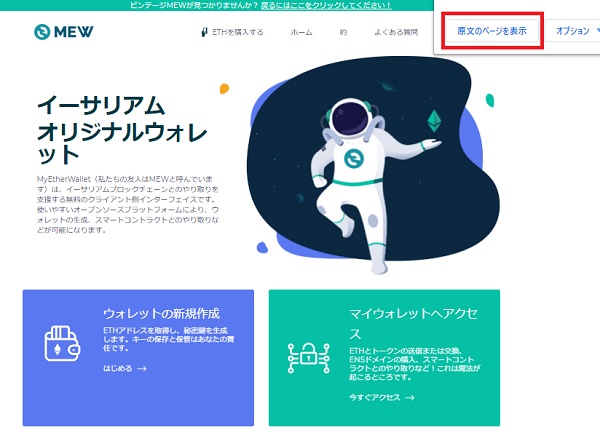Click the MEW logo icon
The width and height of the screenshot is (600, 438).
[42, 32]
